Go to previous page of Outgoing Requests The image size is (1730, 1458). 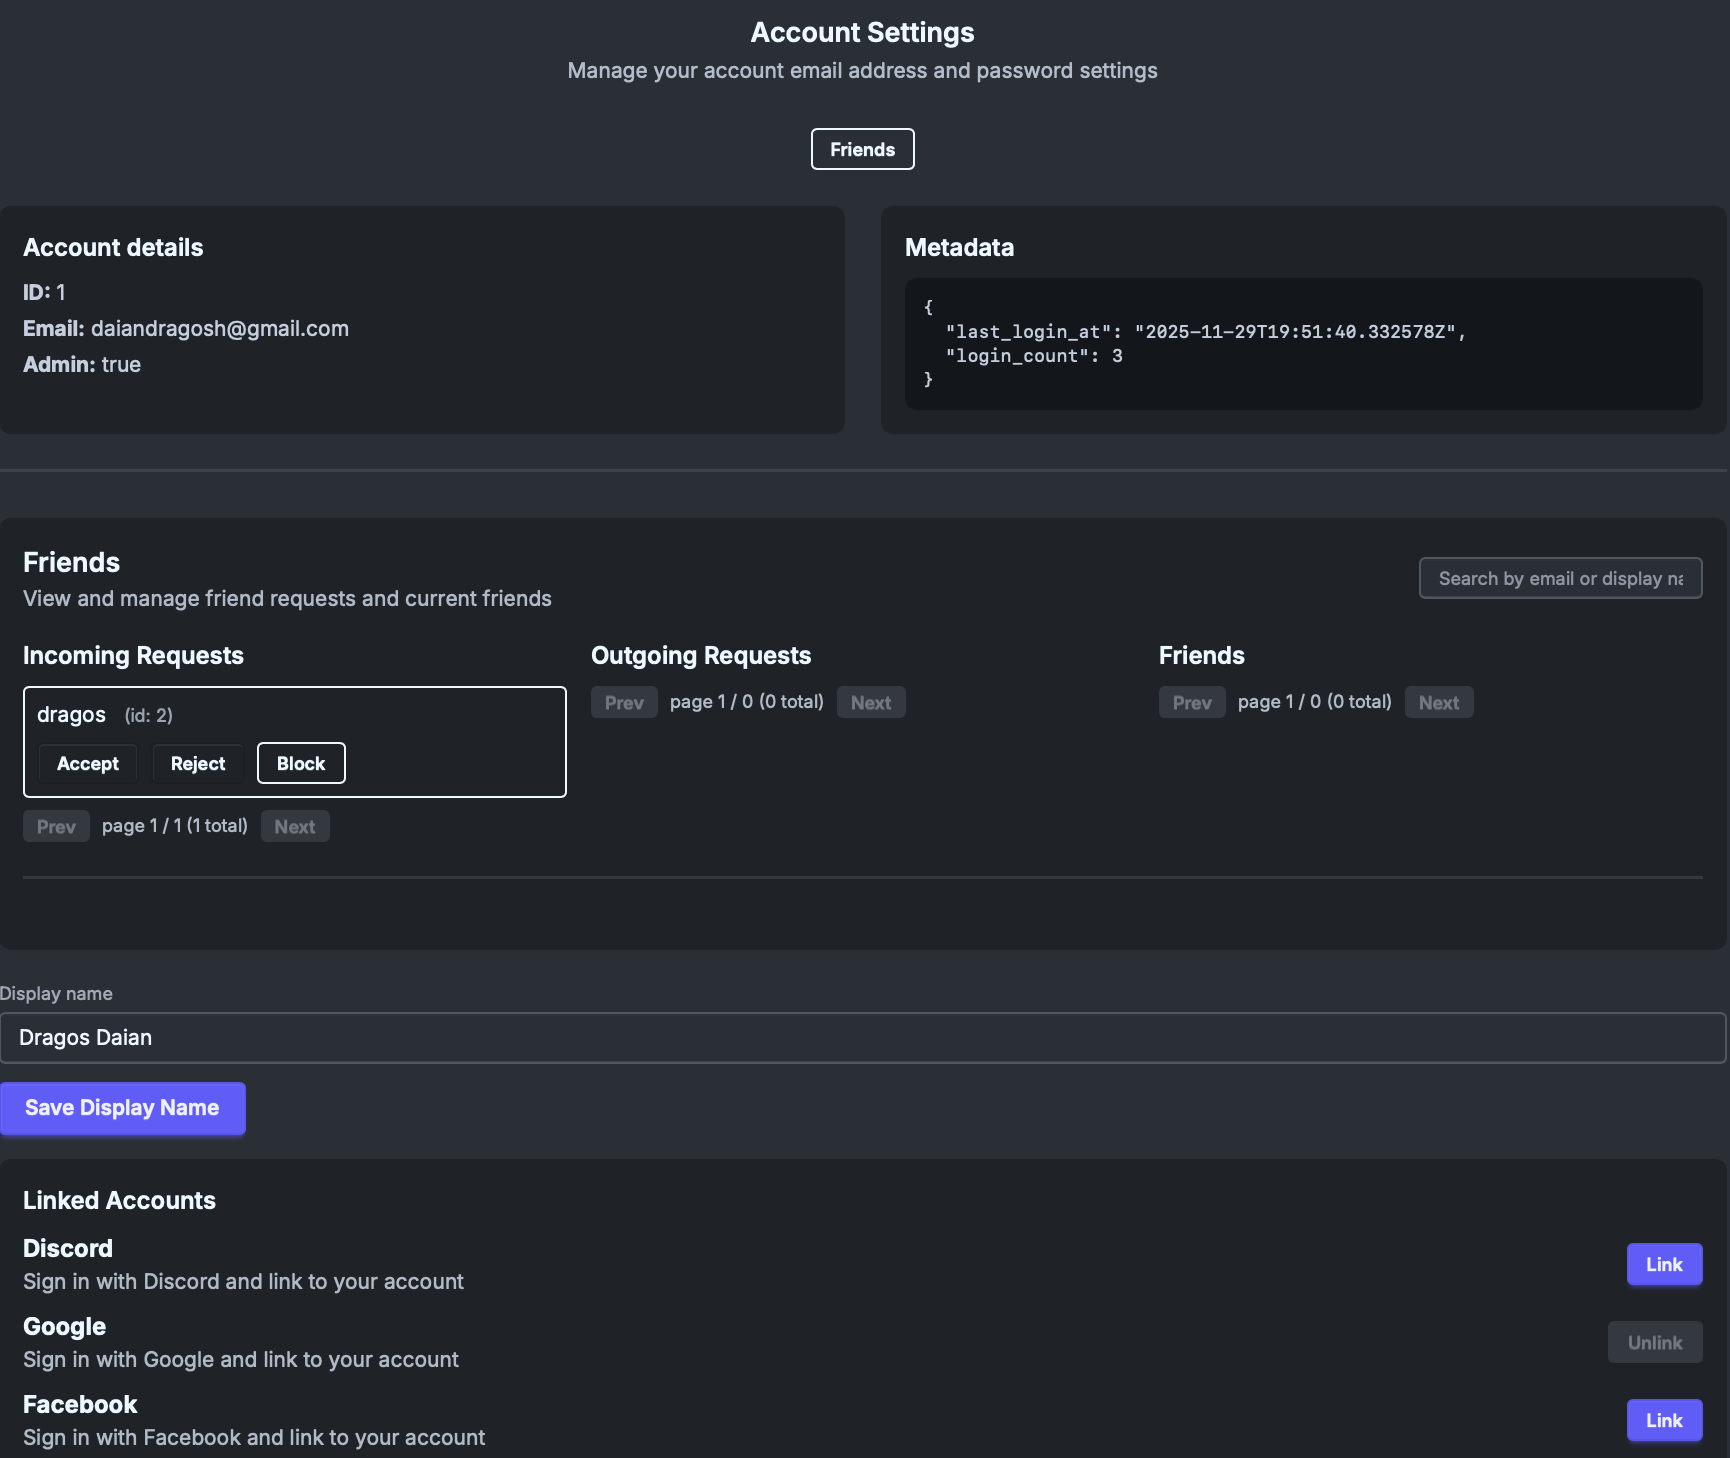624,702
